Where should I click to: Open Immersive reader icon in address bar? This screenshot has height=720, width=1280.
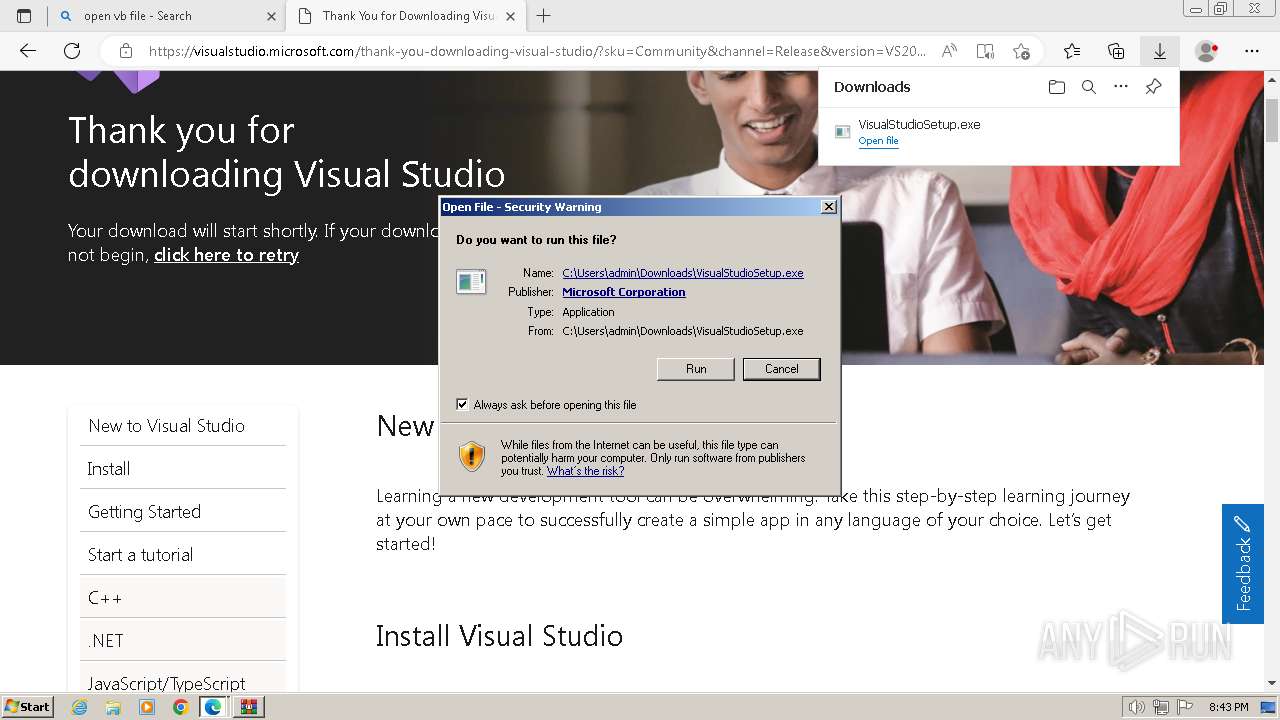click(985, 51)
